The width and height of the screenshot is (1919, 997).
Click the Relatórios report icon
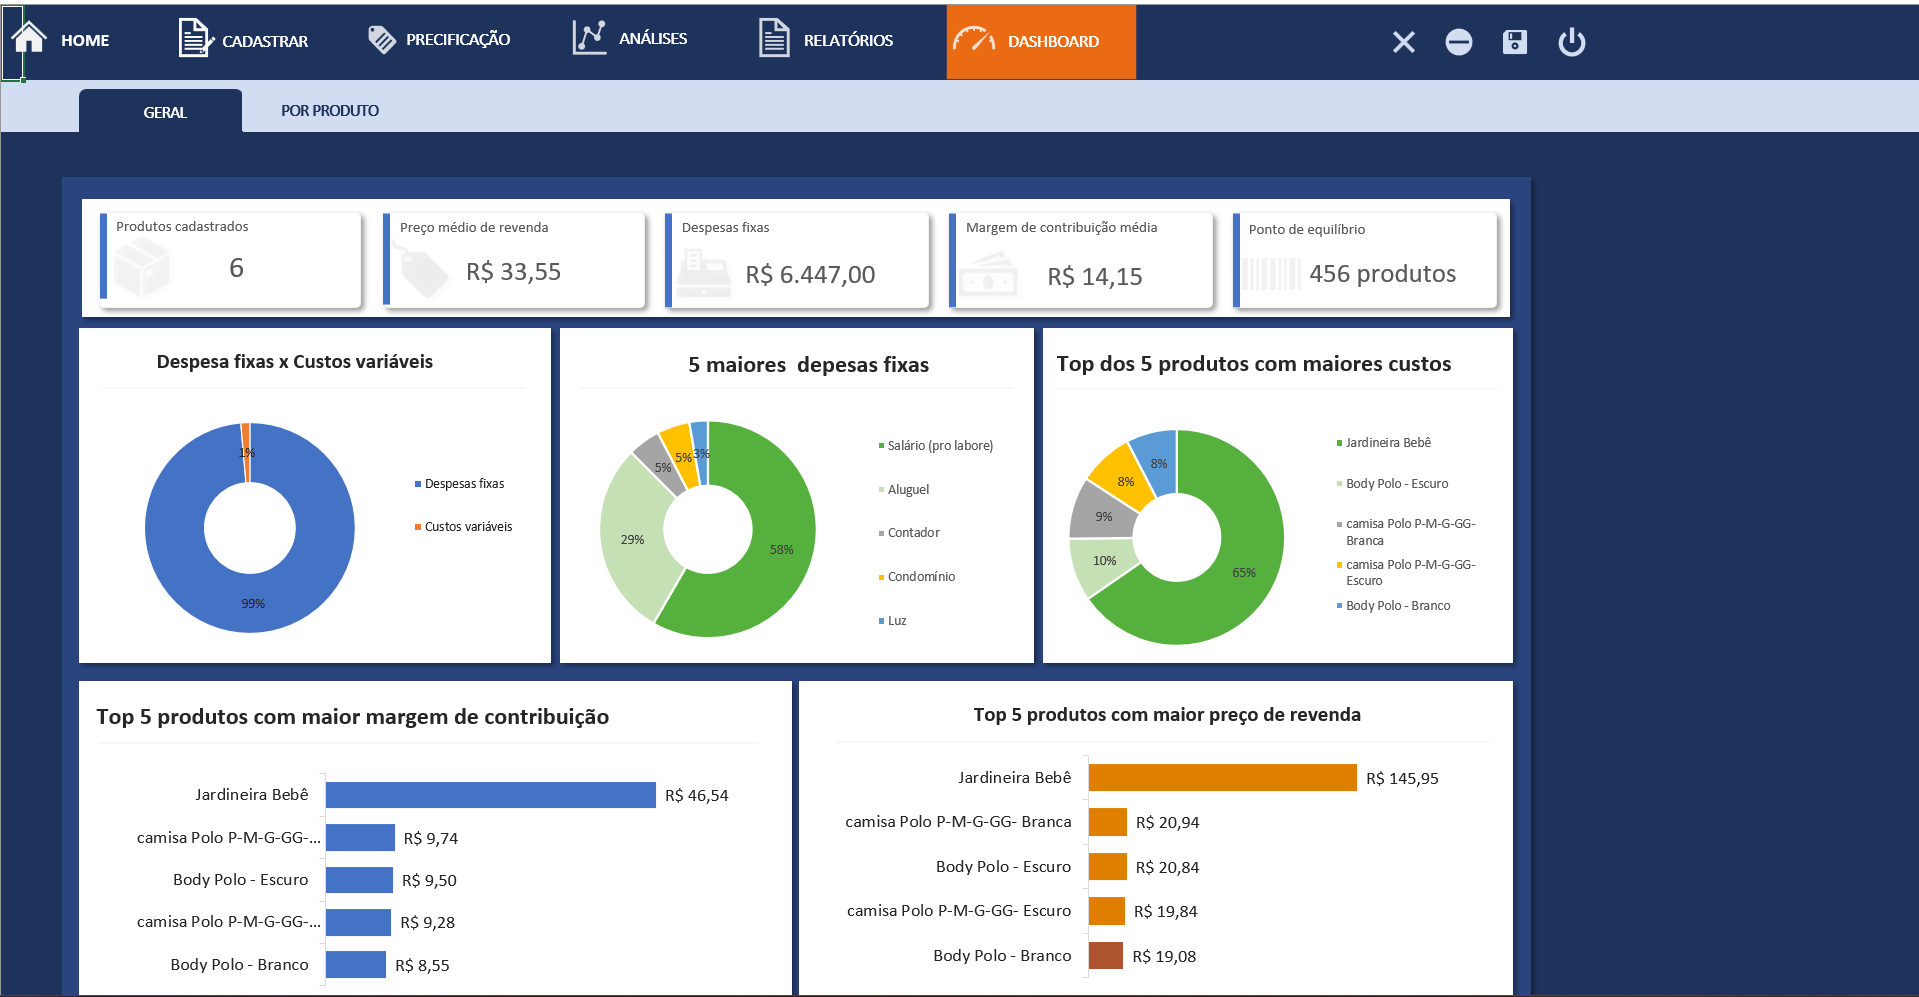(x=774, y=39)
